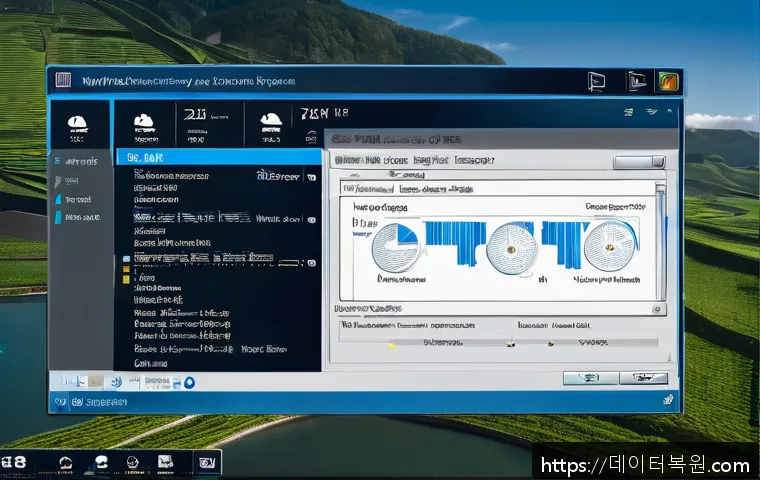Select the third sidebar item with blue marker
Image resolution: width=760 pixels, height=480 pixels.
pyautogui.click(x=76, y=199)
